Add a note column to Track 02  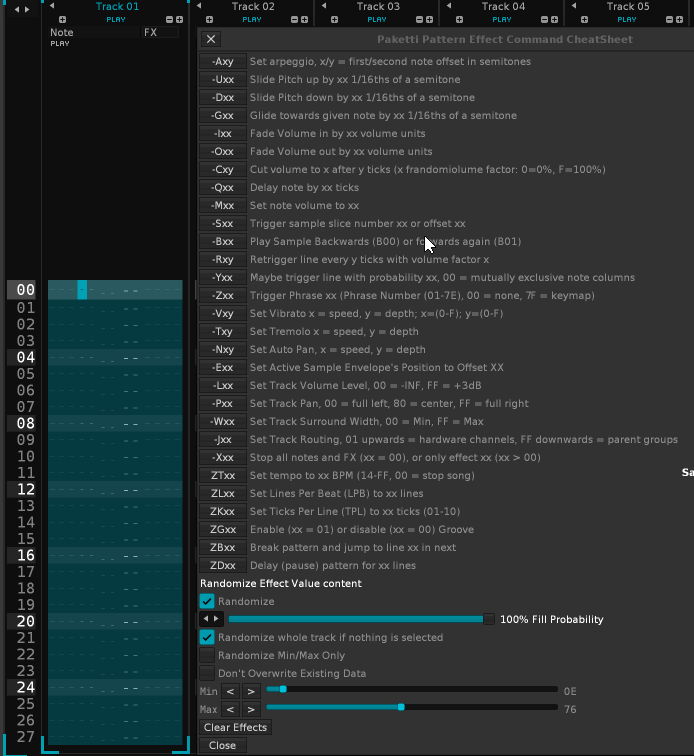[209, 20]
